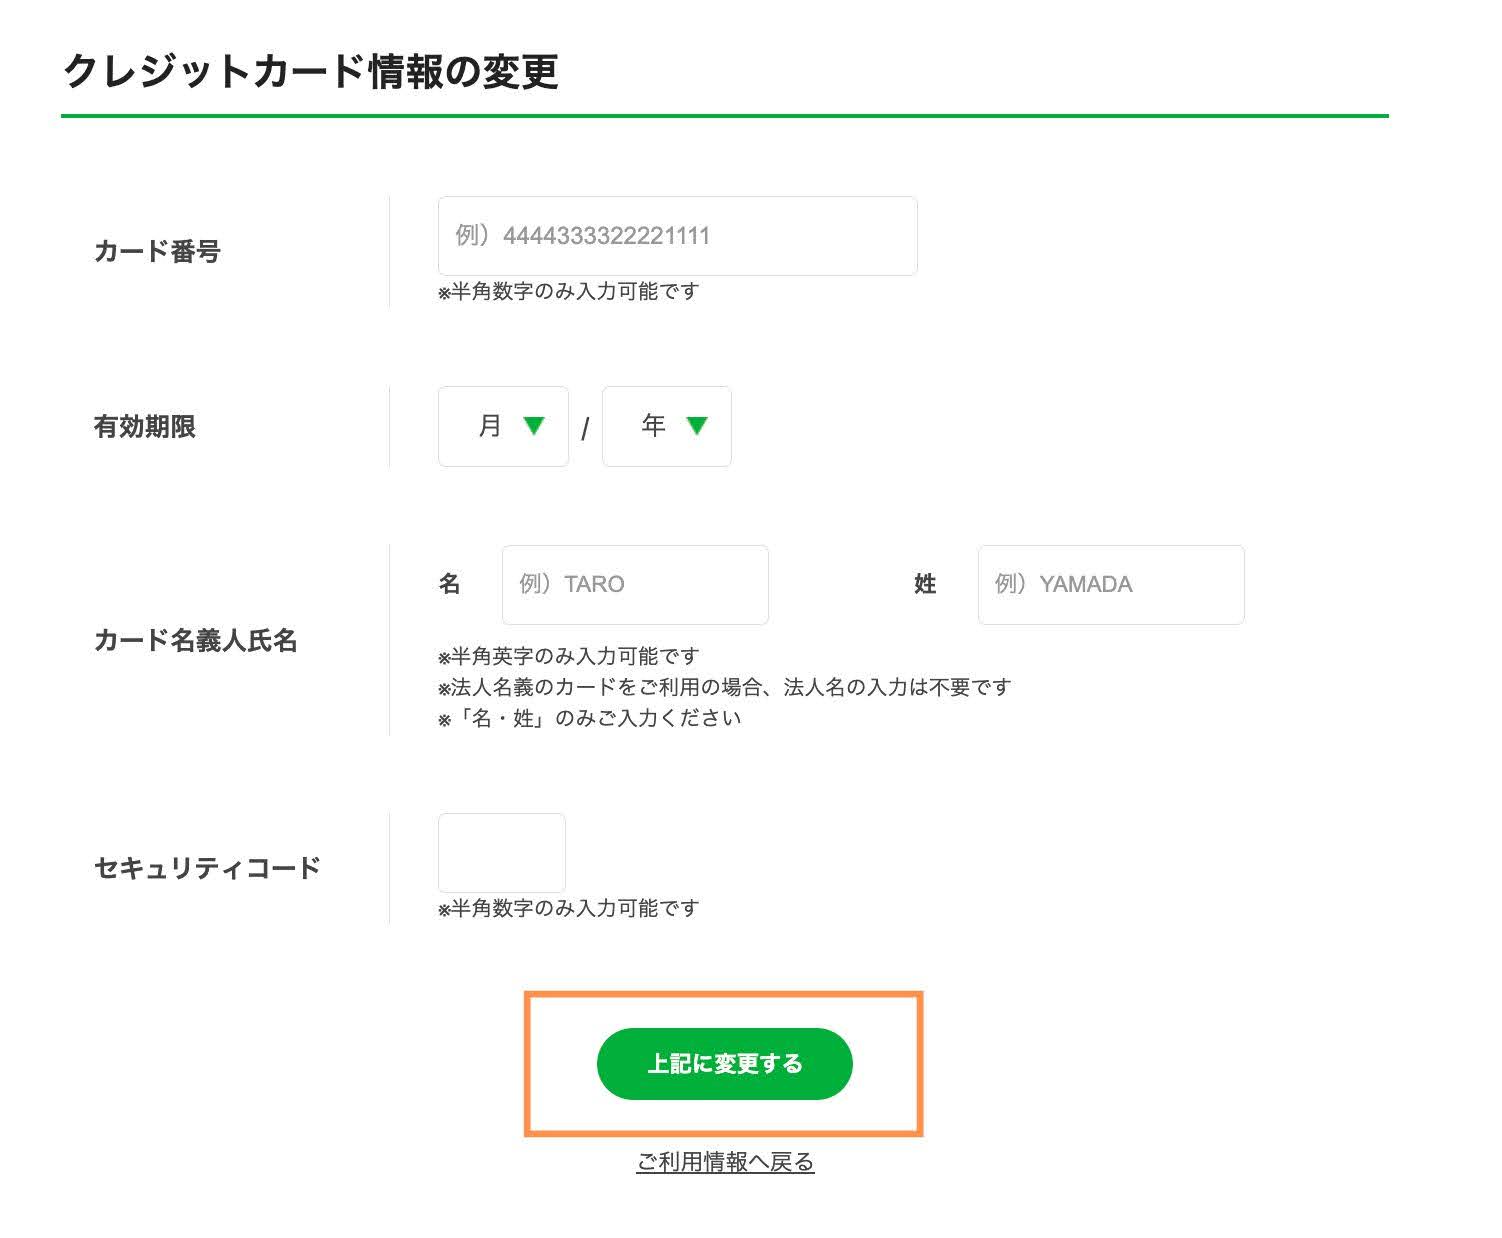Click the カード名義人氏名 cardholder name label

196,642
